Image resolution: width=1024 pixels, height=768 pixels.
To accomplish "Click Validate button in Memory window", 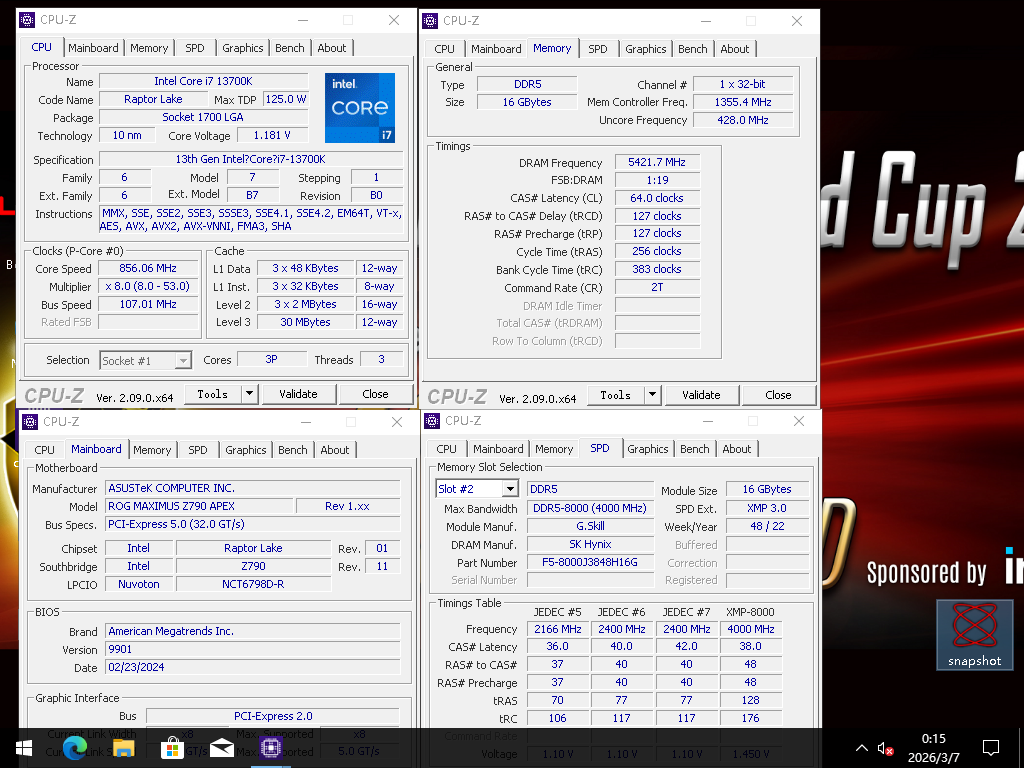I will point(701,395).
